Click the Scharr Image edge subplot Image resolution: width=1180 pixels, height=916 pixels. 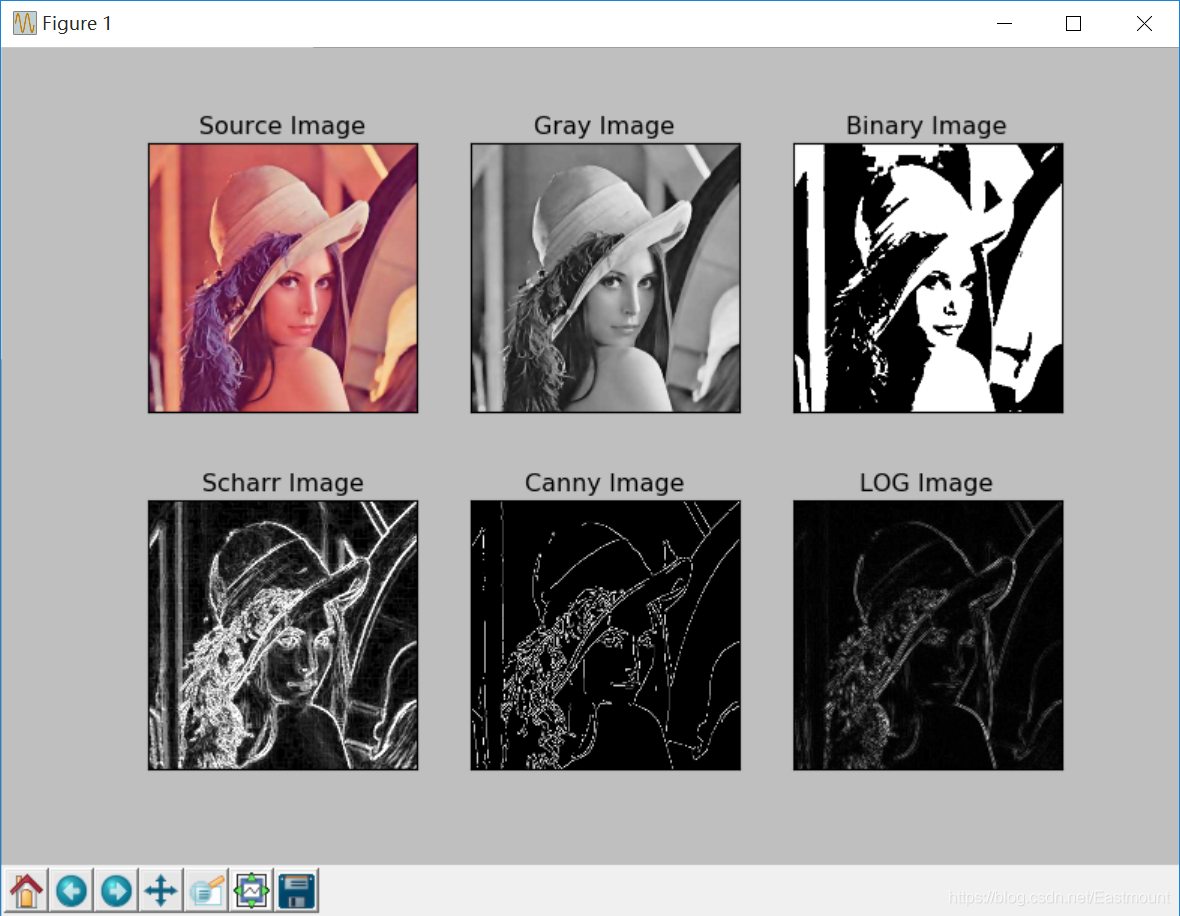click(x=283, y=635)
